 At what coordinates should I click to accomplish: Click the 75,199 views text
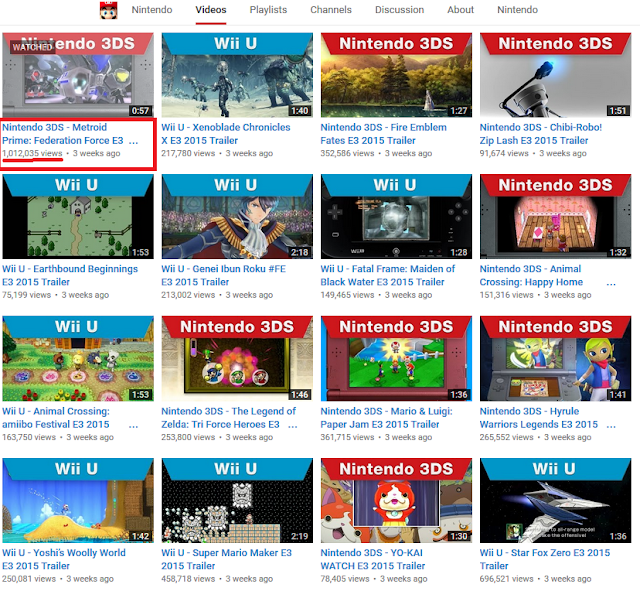[27, 295]
